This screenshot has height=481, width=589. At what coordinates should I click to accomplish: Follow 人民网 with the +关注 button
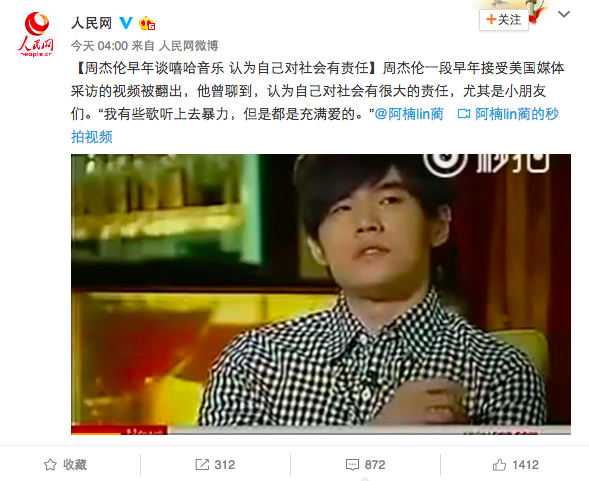(504, 20)
